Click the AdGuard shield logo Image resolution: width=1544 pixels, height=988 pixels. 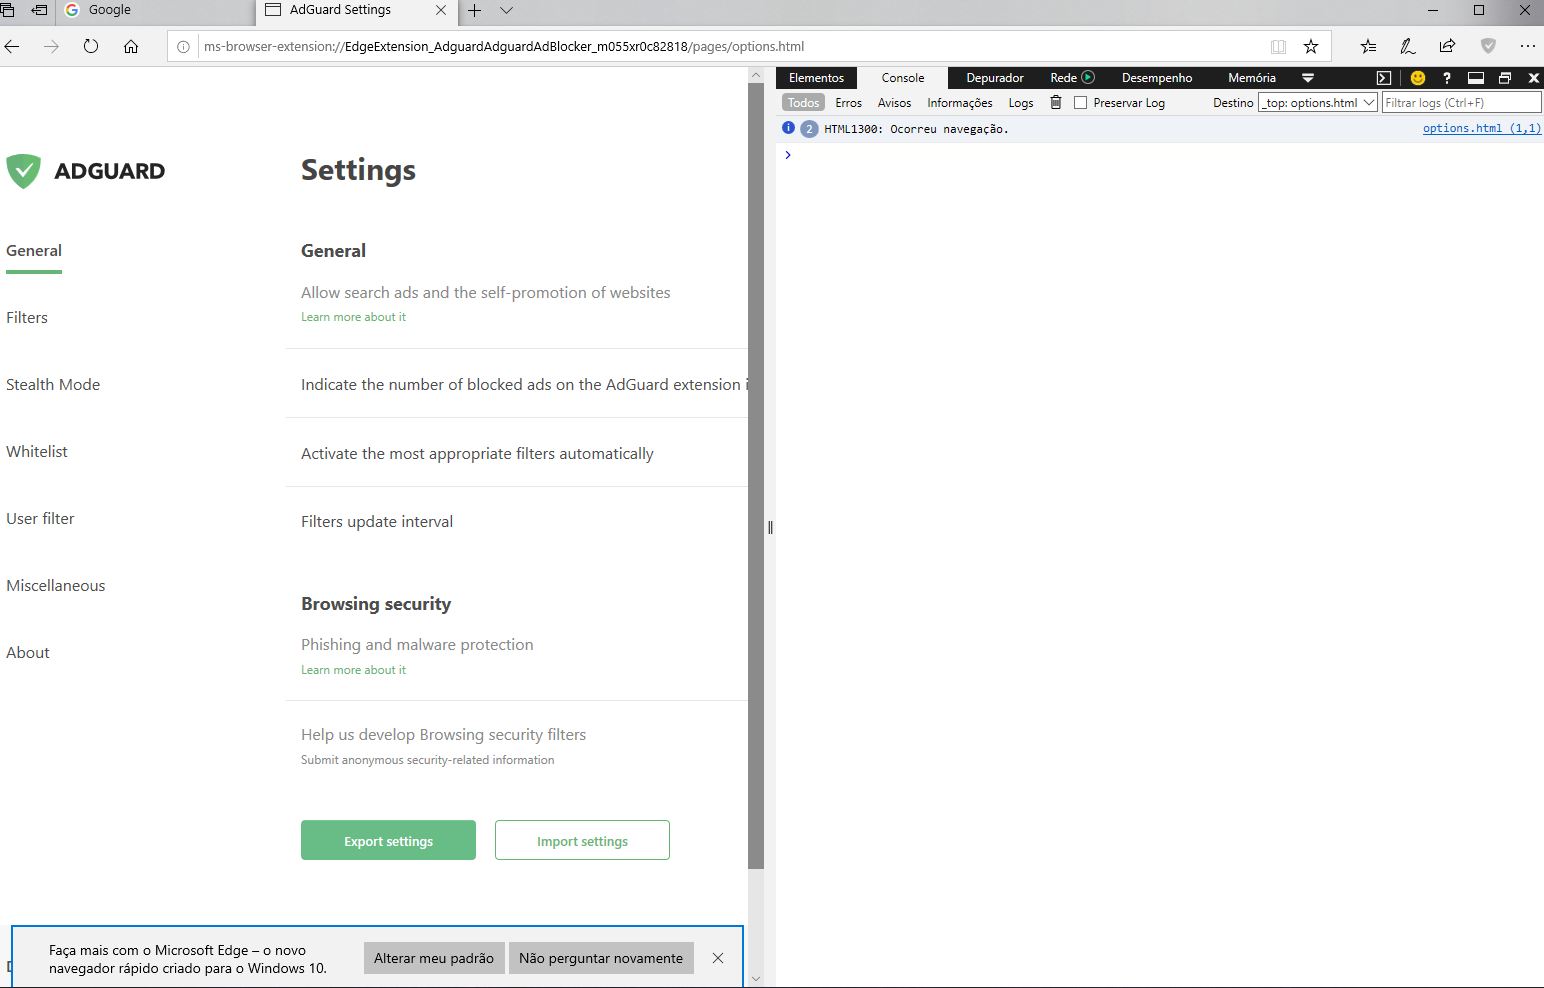coord(23,171)
